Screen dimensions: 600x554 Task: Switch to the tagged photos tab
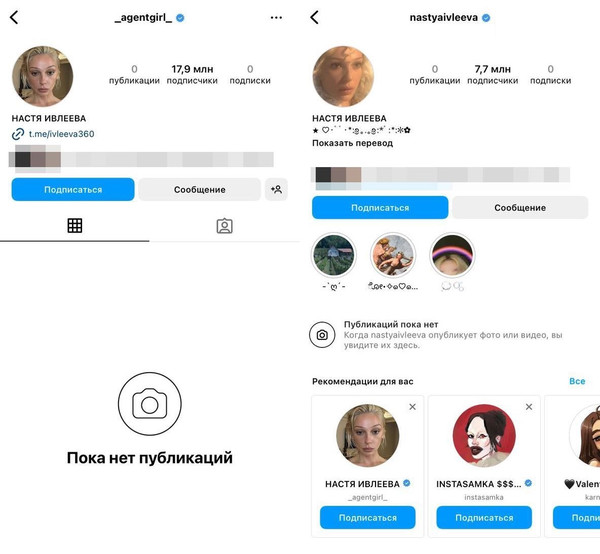pos(225,226)
